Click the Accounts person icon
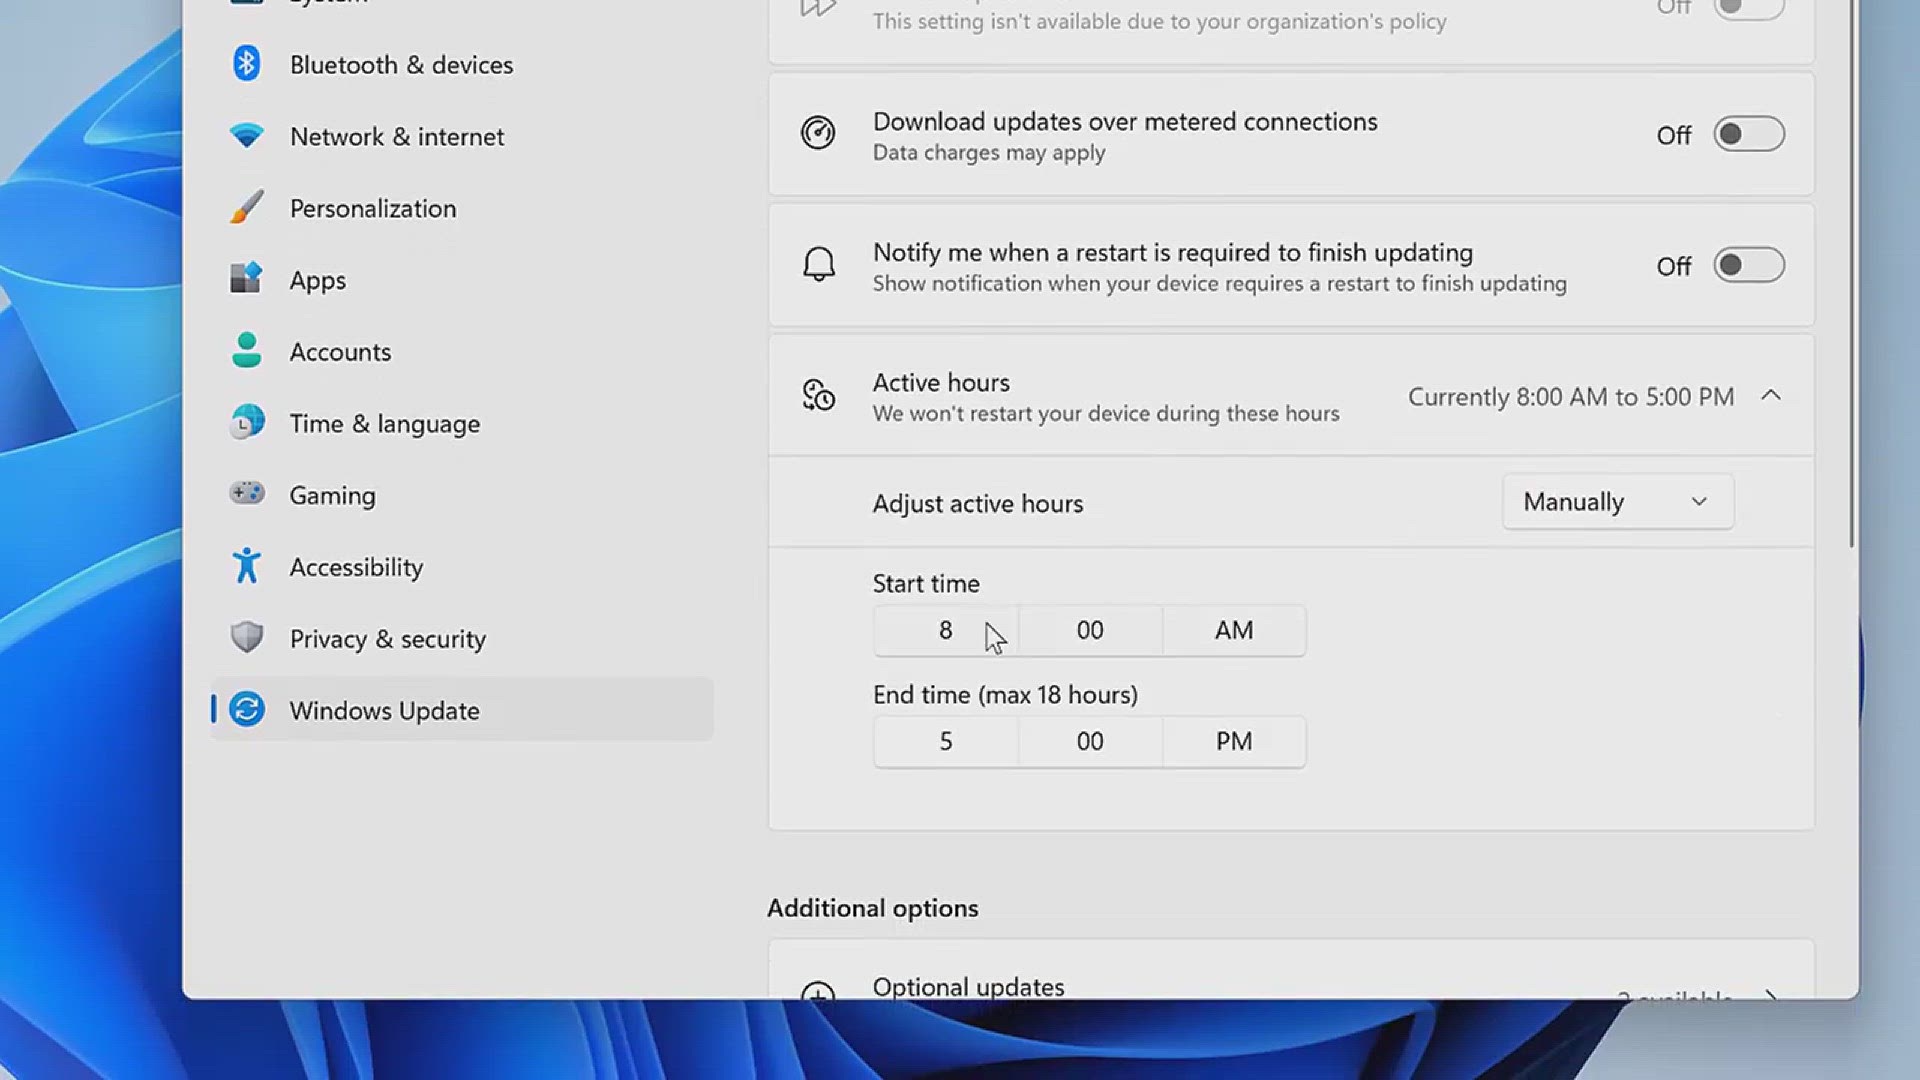This screenshot has height=1080, width=1920. click(246, 351)
